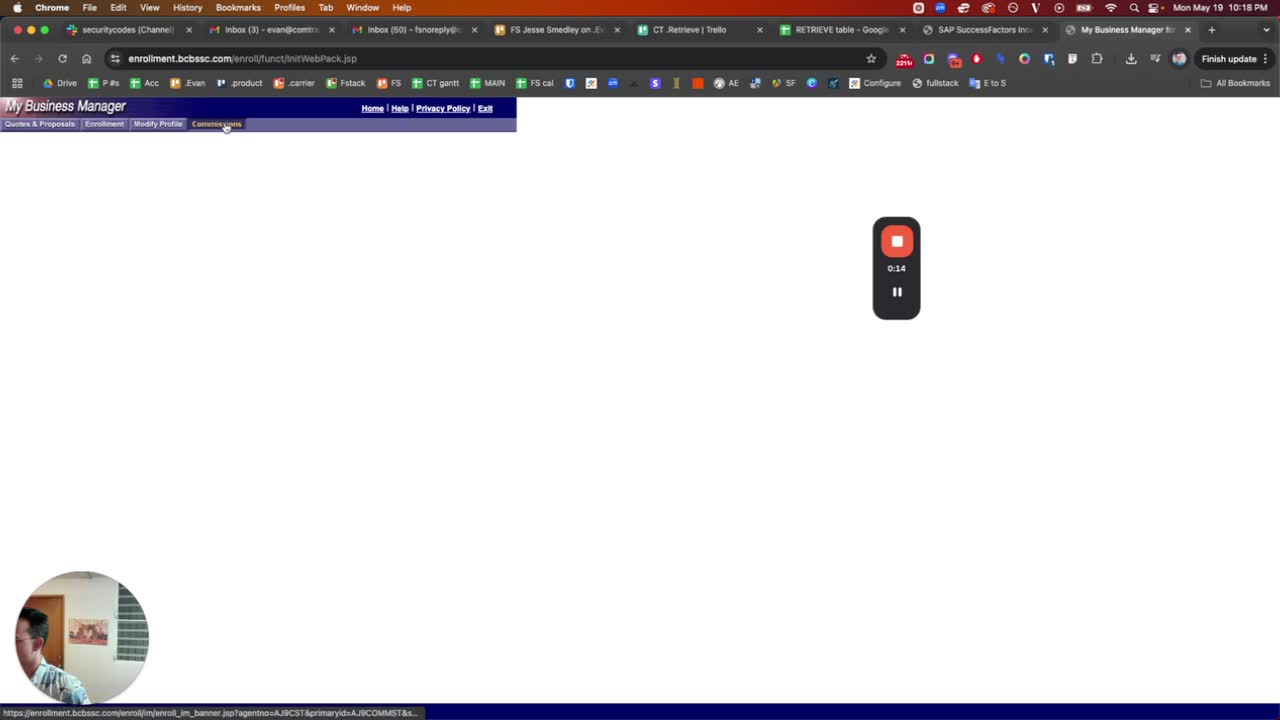Open the Drive bookmark
Viewport: 1280px width, 720px height.
[x=60, y=83]
